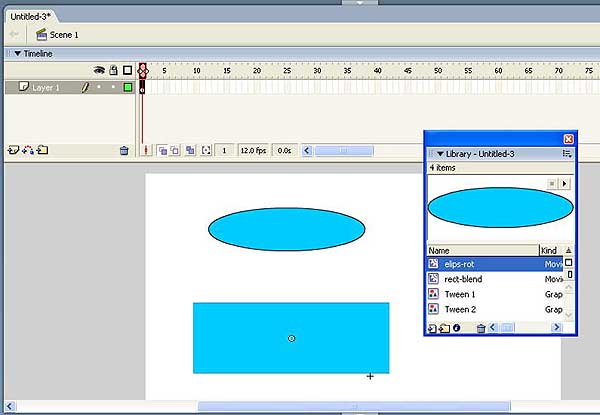The height and width of the screenshot is (415, 600).
Task: Open the Library panel options menu
Action: pos(567,154)
